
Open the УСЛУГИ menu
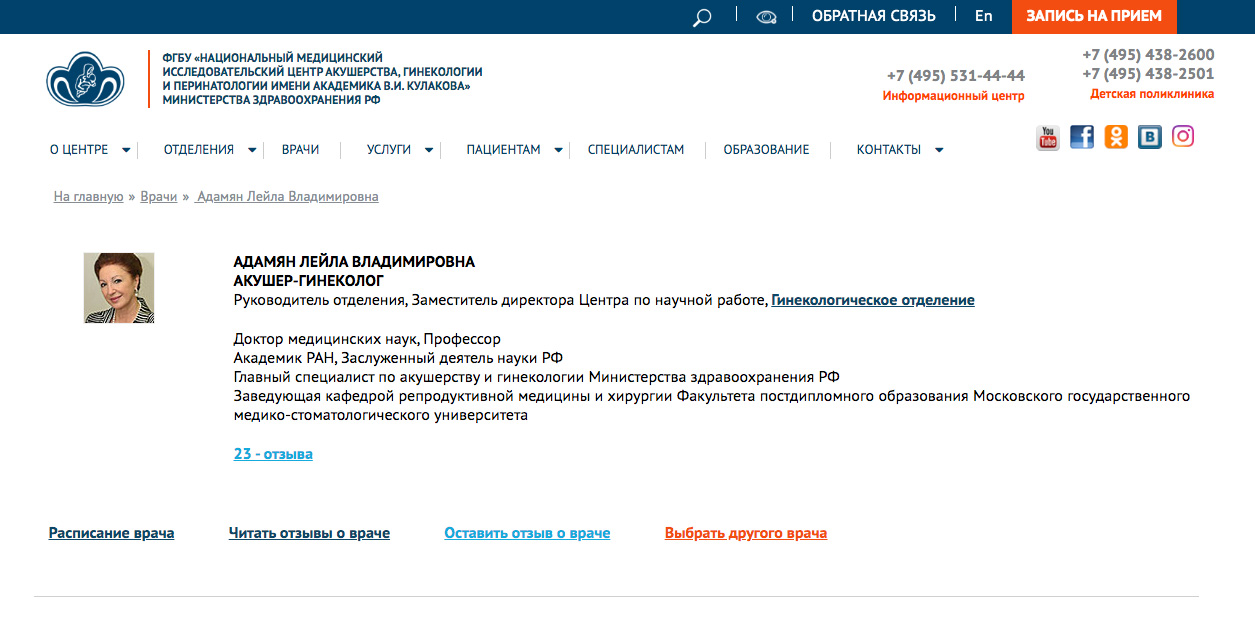[x=389, y=150]
